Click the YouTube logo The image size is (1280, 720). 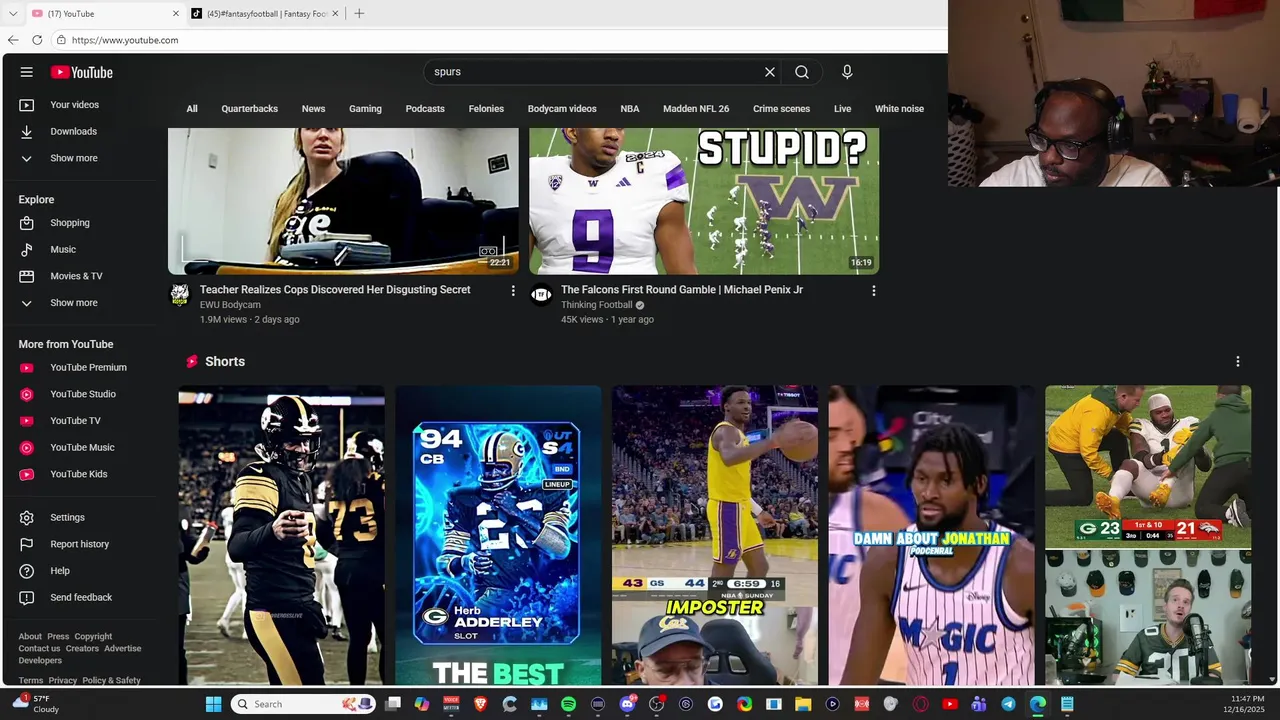point(82,72)
